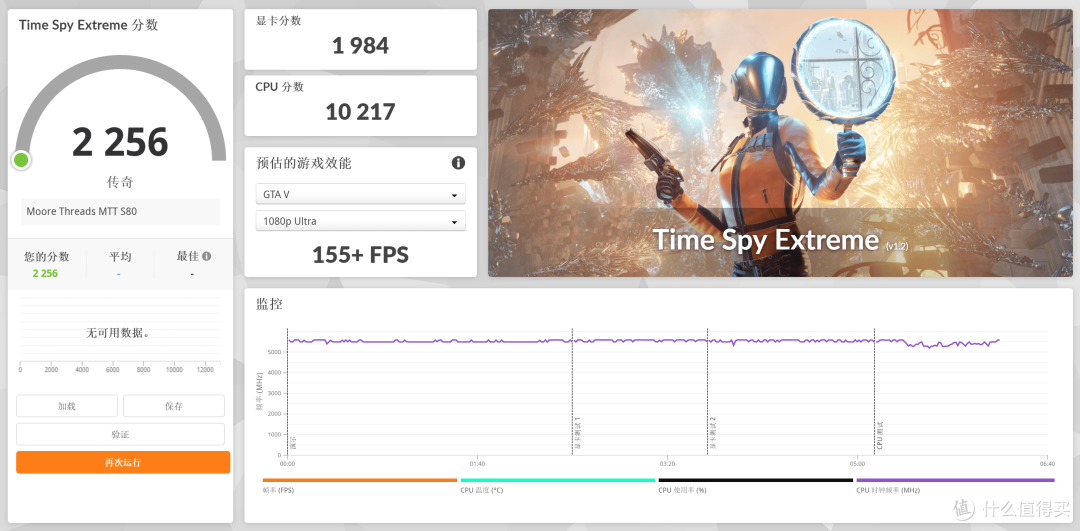Click the 平均 score label
The height and width of the screenshot is (531, 1080).
pos(120,256)
